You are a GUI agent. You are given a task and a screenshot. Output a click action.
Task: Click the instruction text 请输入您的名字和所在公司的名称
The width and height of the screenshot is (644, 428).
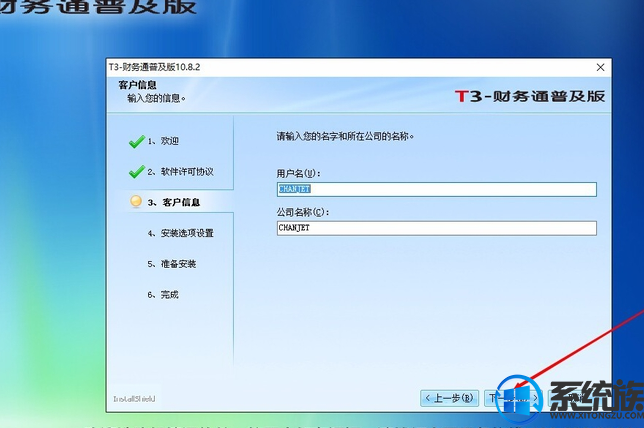click(x=345, y=136)
